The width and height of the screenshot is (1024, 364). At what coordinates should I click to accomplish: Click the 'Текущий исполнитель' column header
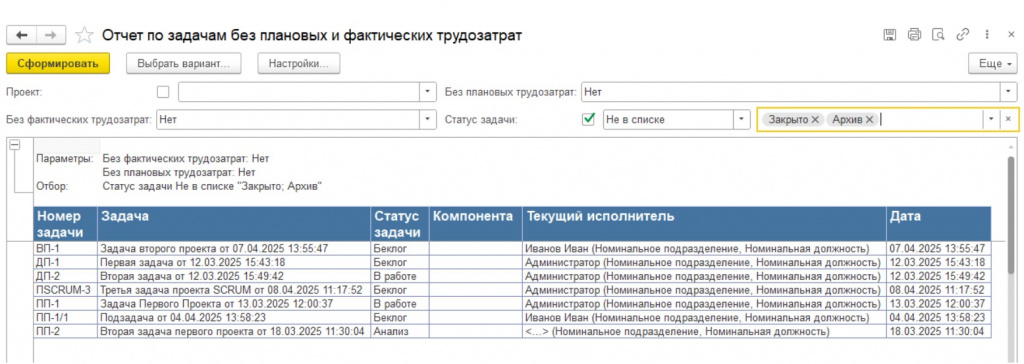(x=704, y=224)
